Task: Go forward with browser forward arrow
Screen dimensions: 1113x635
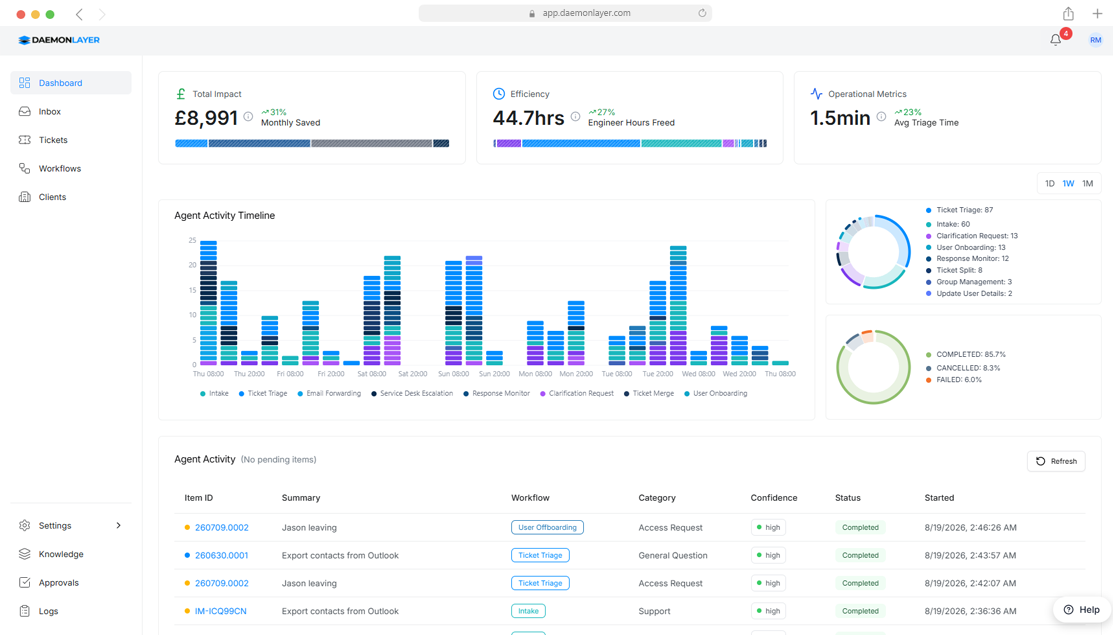Action: [102, 14]
